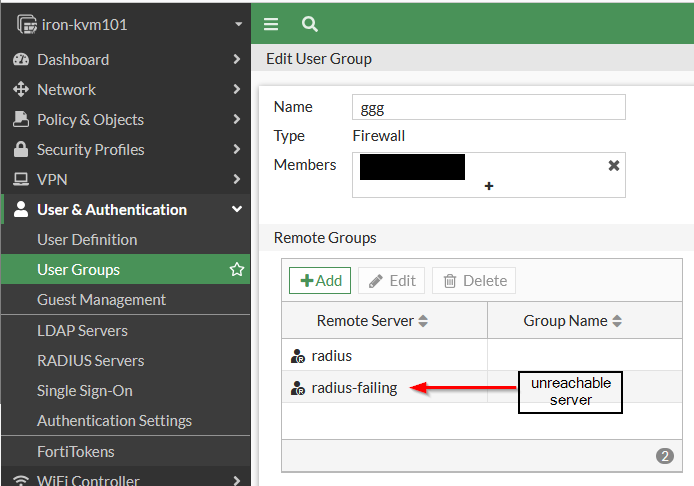This screenshot has height=486, width=694.
Task: Select the radius remote server row
Action: [482, 355]
